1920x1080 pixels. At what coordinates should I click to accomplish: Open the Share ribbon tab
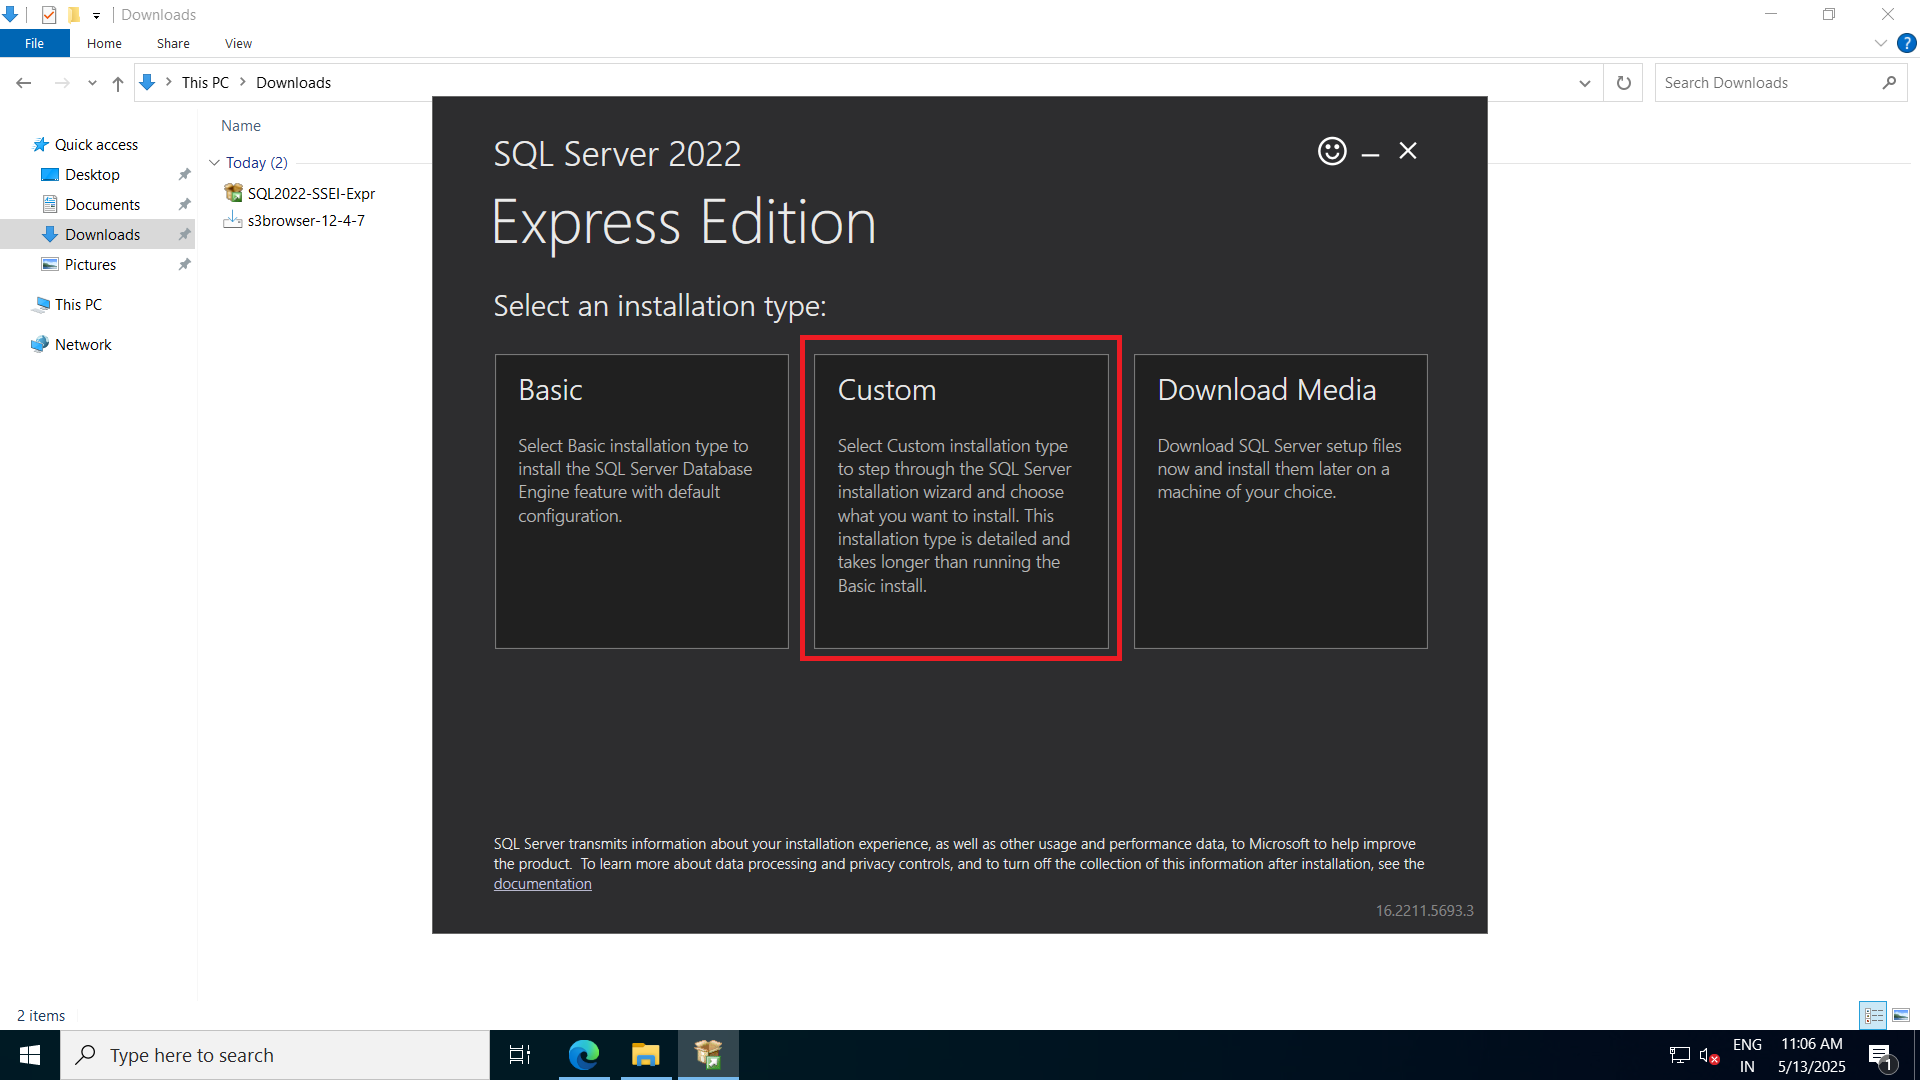173,43
